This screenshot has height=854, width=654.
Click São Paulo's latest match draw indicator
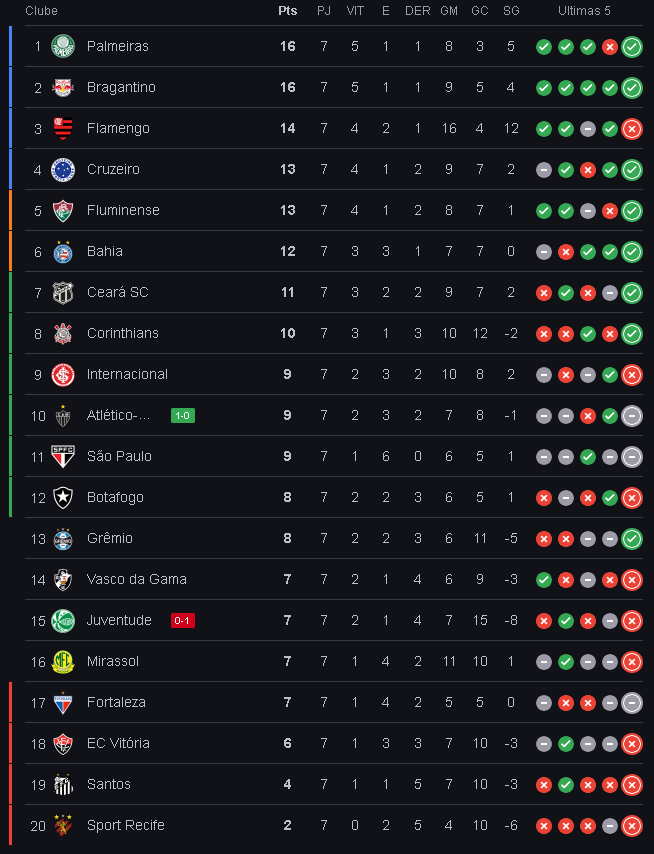(x=632, y=456)
